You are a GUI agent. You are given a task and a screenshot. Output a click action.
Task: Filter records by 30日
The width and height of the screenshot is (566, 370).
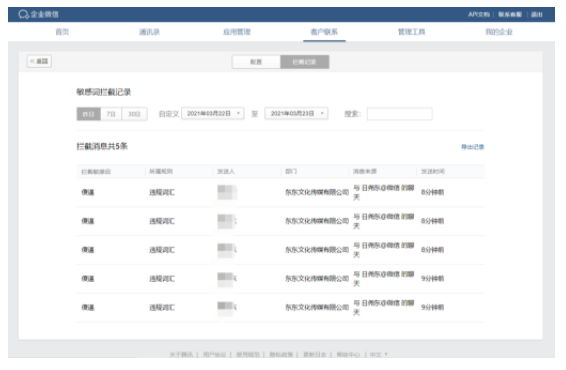pyautogui.click(x=134, y=114)
